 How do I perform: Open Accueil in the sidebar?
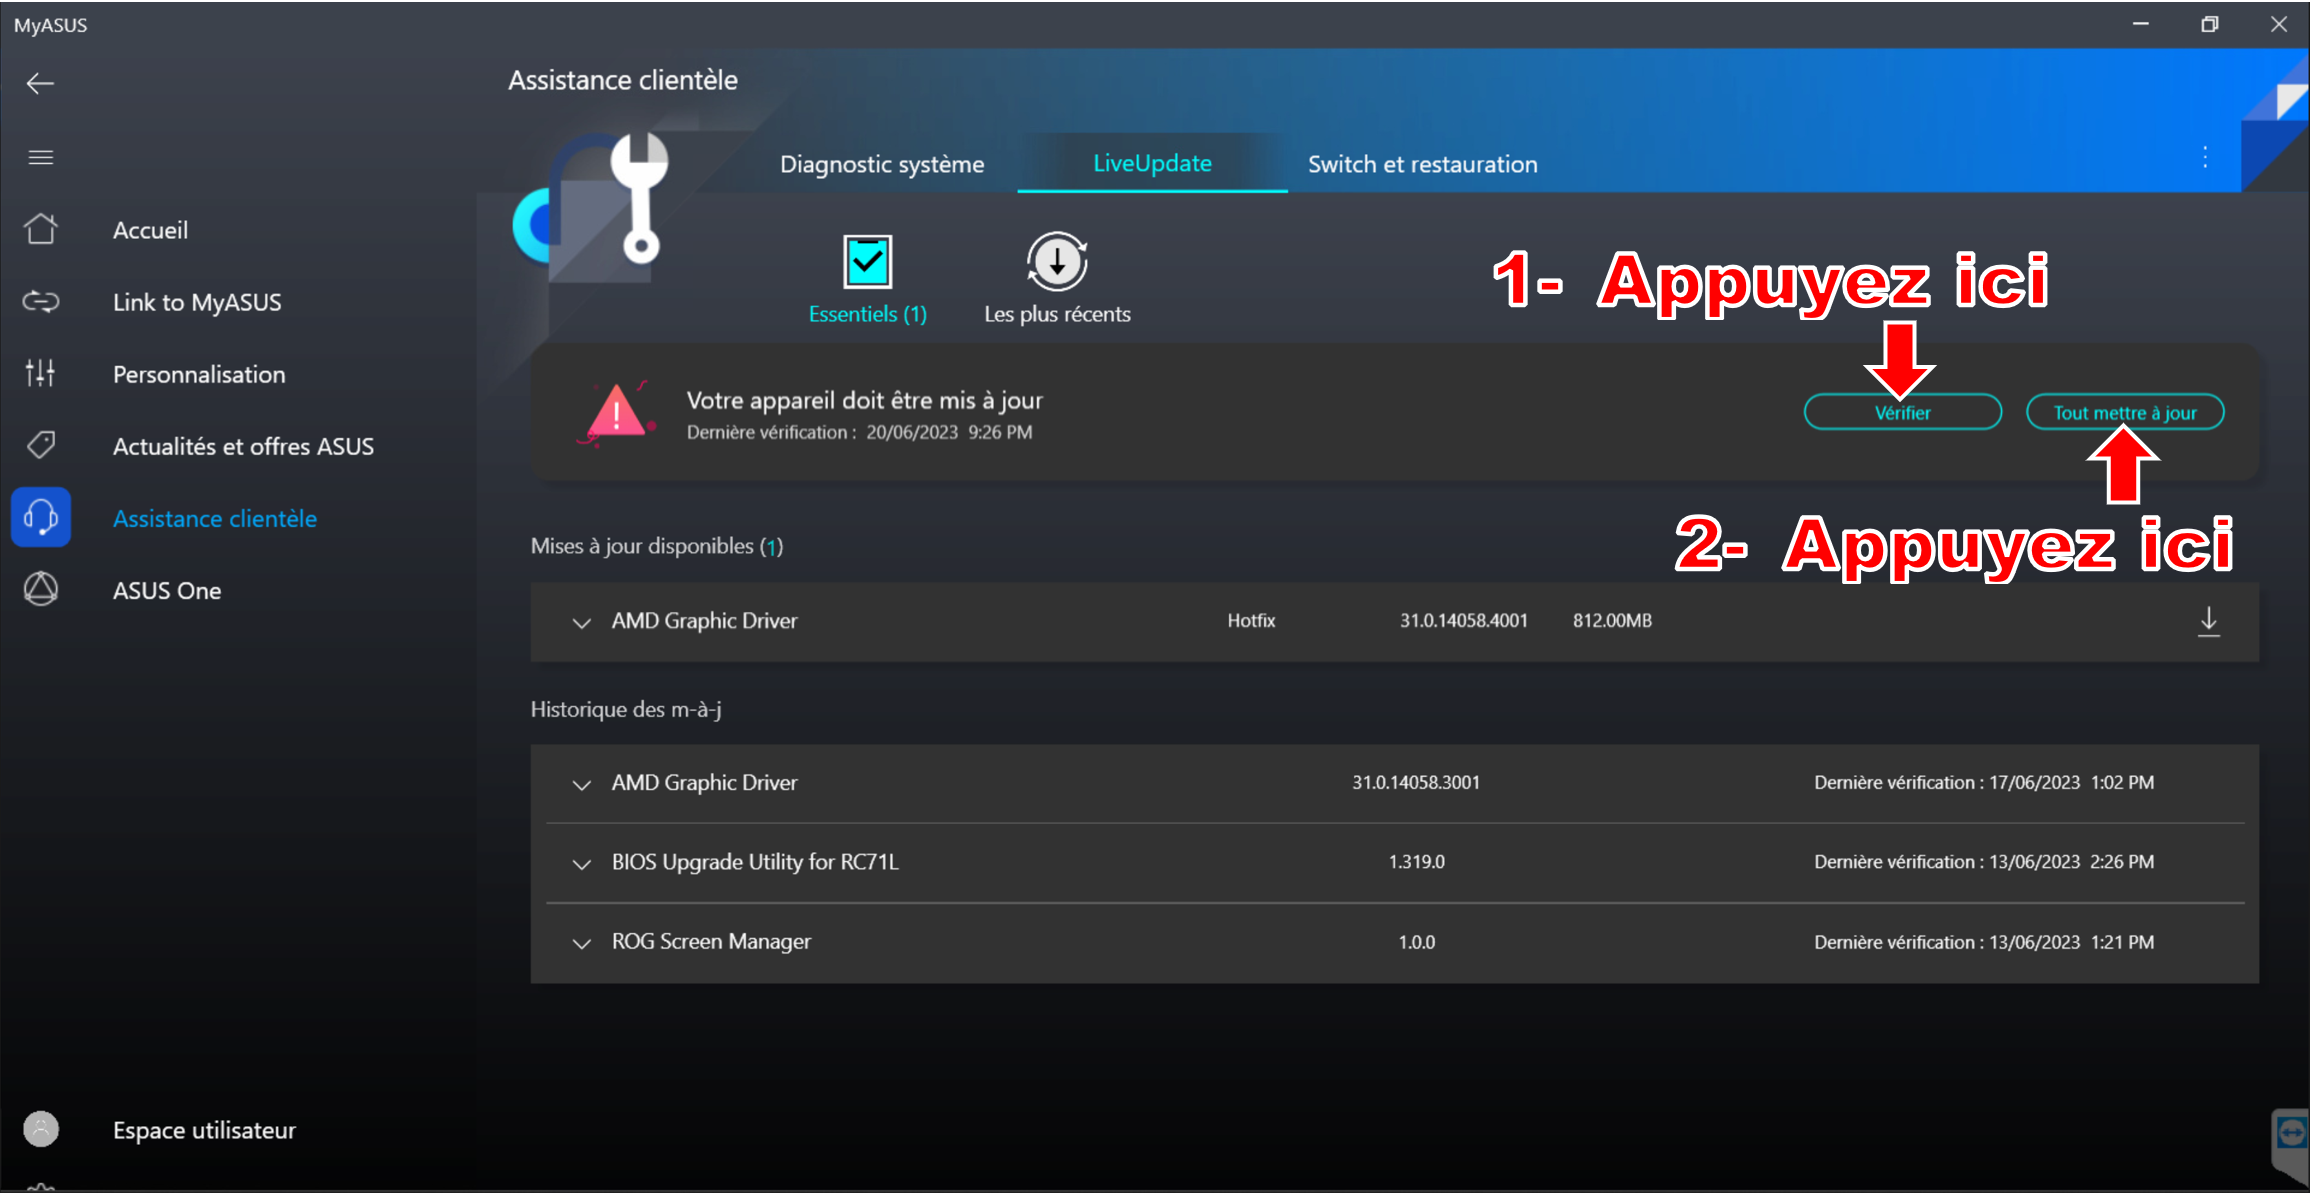pyautogui.click(x=150, y=230)
